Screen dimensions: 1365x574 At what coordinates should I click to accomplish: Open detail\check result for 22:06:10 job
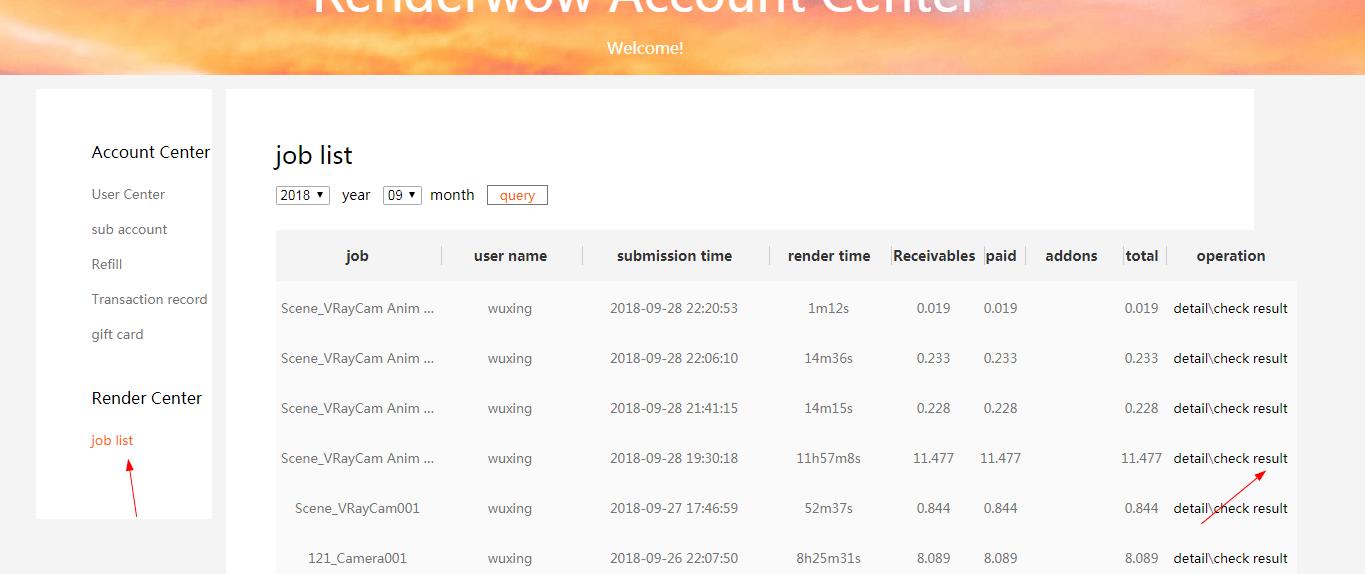click(x=1230, y=358)
